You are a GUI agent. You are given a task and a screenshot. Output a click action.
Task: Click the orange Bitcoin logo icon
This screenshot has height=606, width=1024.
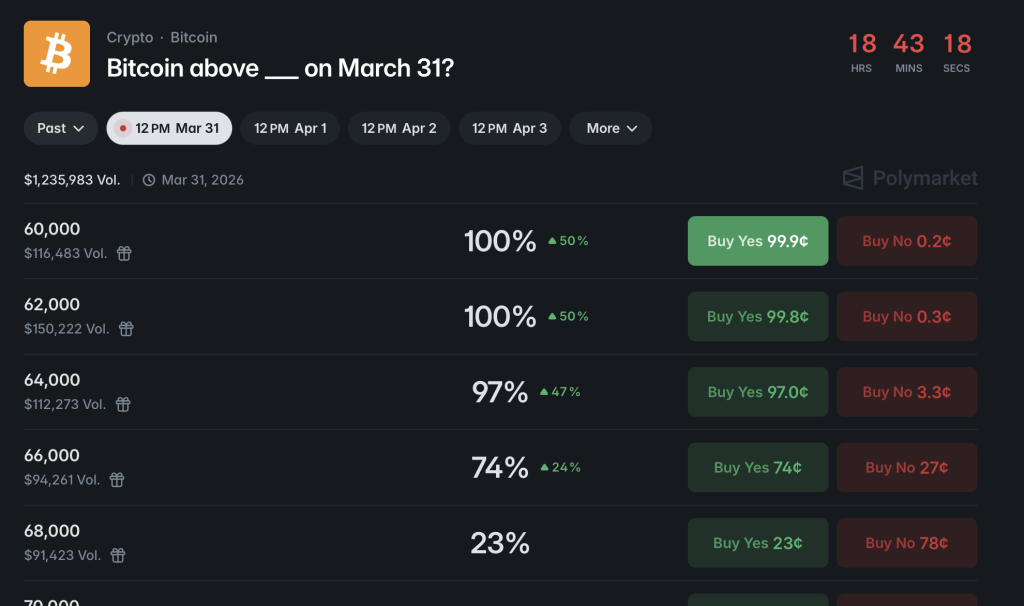click(57, 54)
